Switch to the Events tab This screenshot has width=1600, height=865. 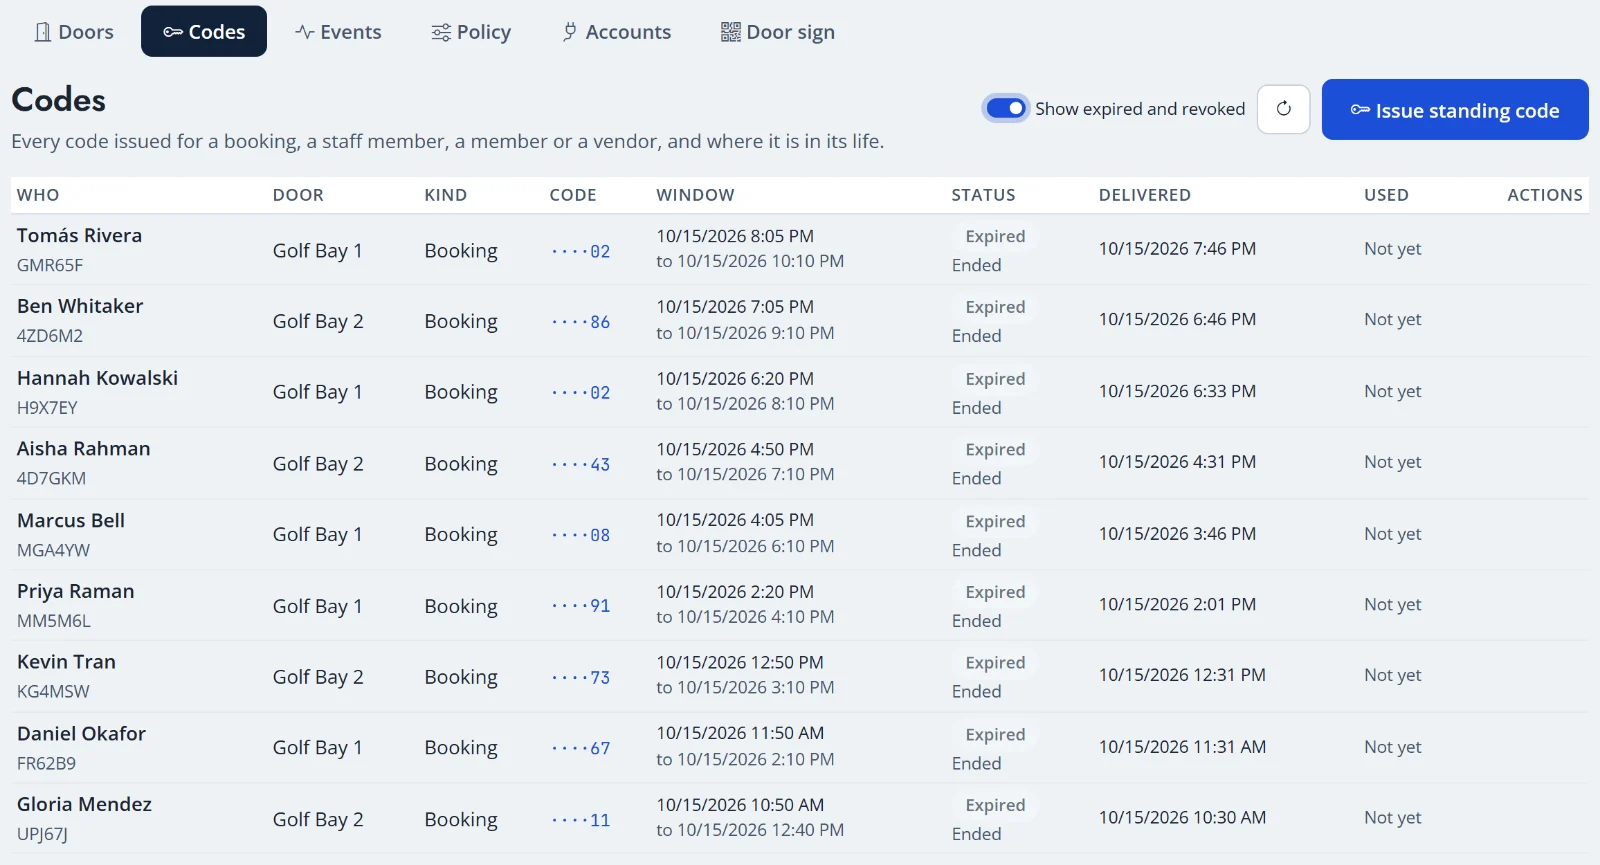[338, 32]
